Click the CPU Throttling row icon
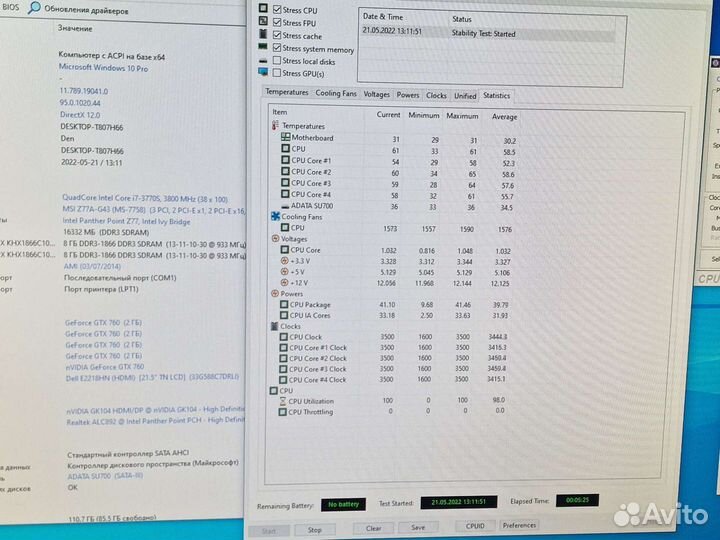 tap(283, 412)
